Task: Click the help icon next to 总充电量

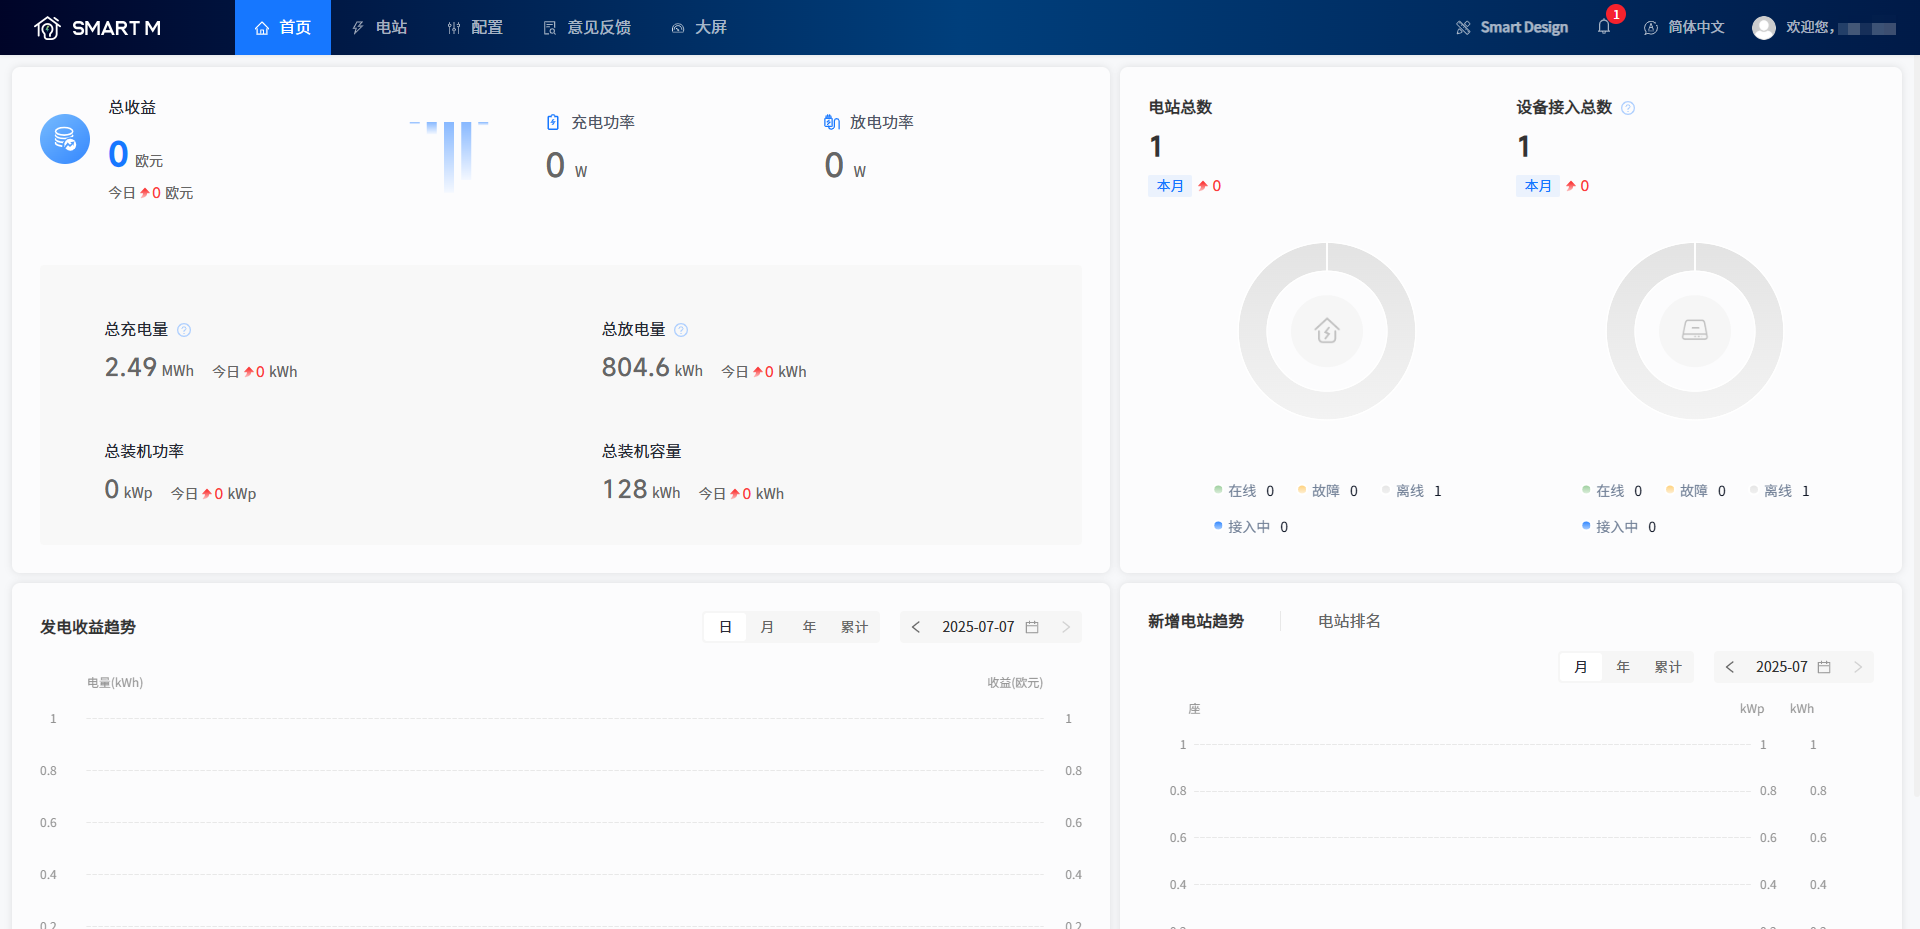Action: [184, 330]
